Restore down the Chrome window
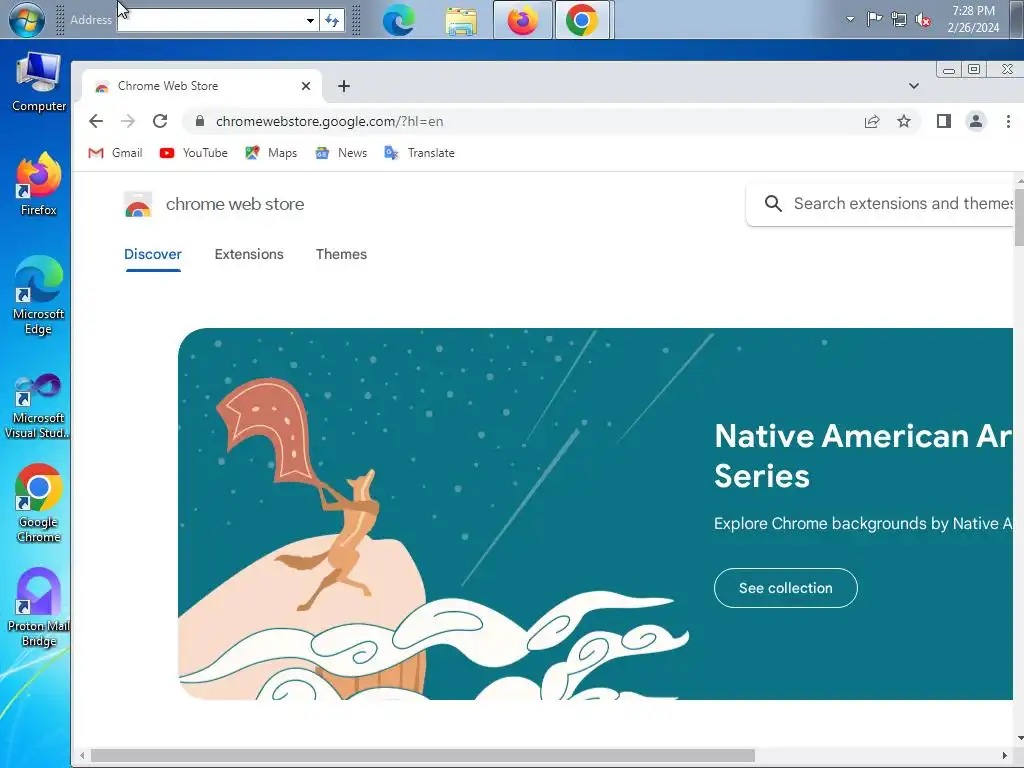The image size is (1024, 768). point(974,69)
